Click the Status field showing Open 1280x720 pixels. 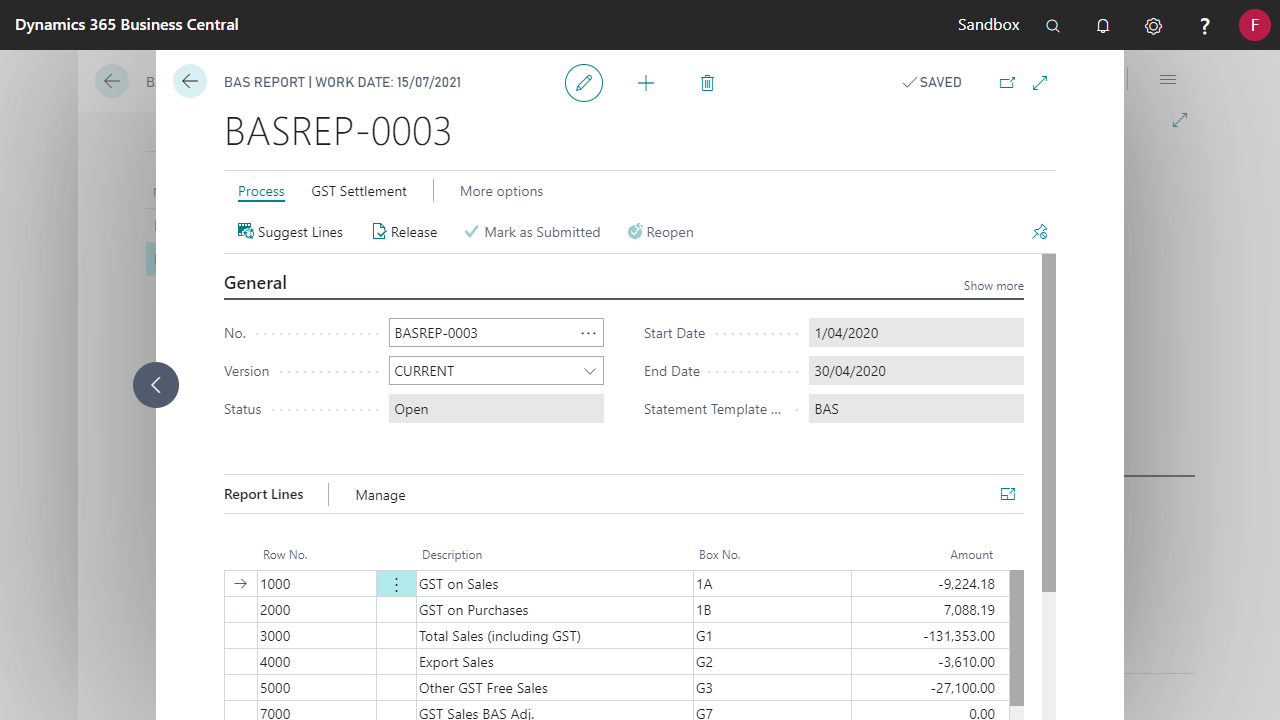point(496,409)
